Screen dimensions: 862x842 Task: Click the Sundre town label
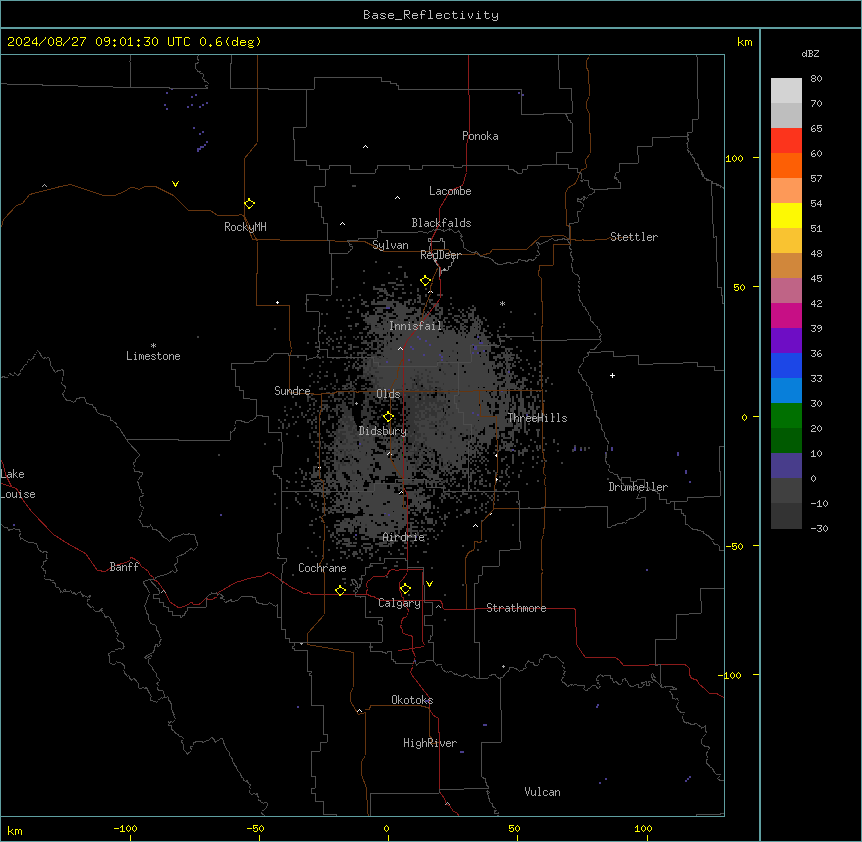(x=292, y=391)
